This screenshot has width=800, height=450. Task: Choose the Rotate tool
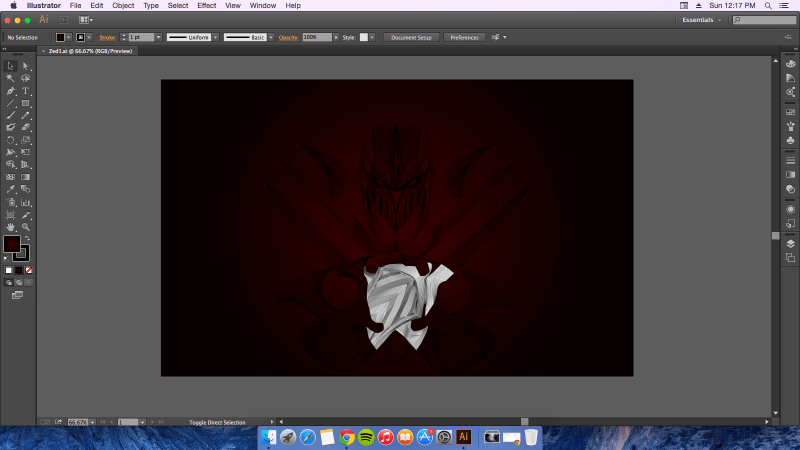pos(10,140)
